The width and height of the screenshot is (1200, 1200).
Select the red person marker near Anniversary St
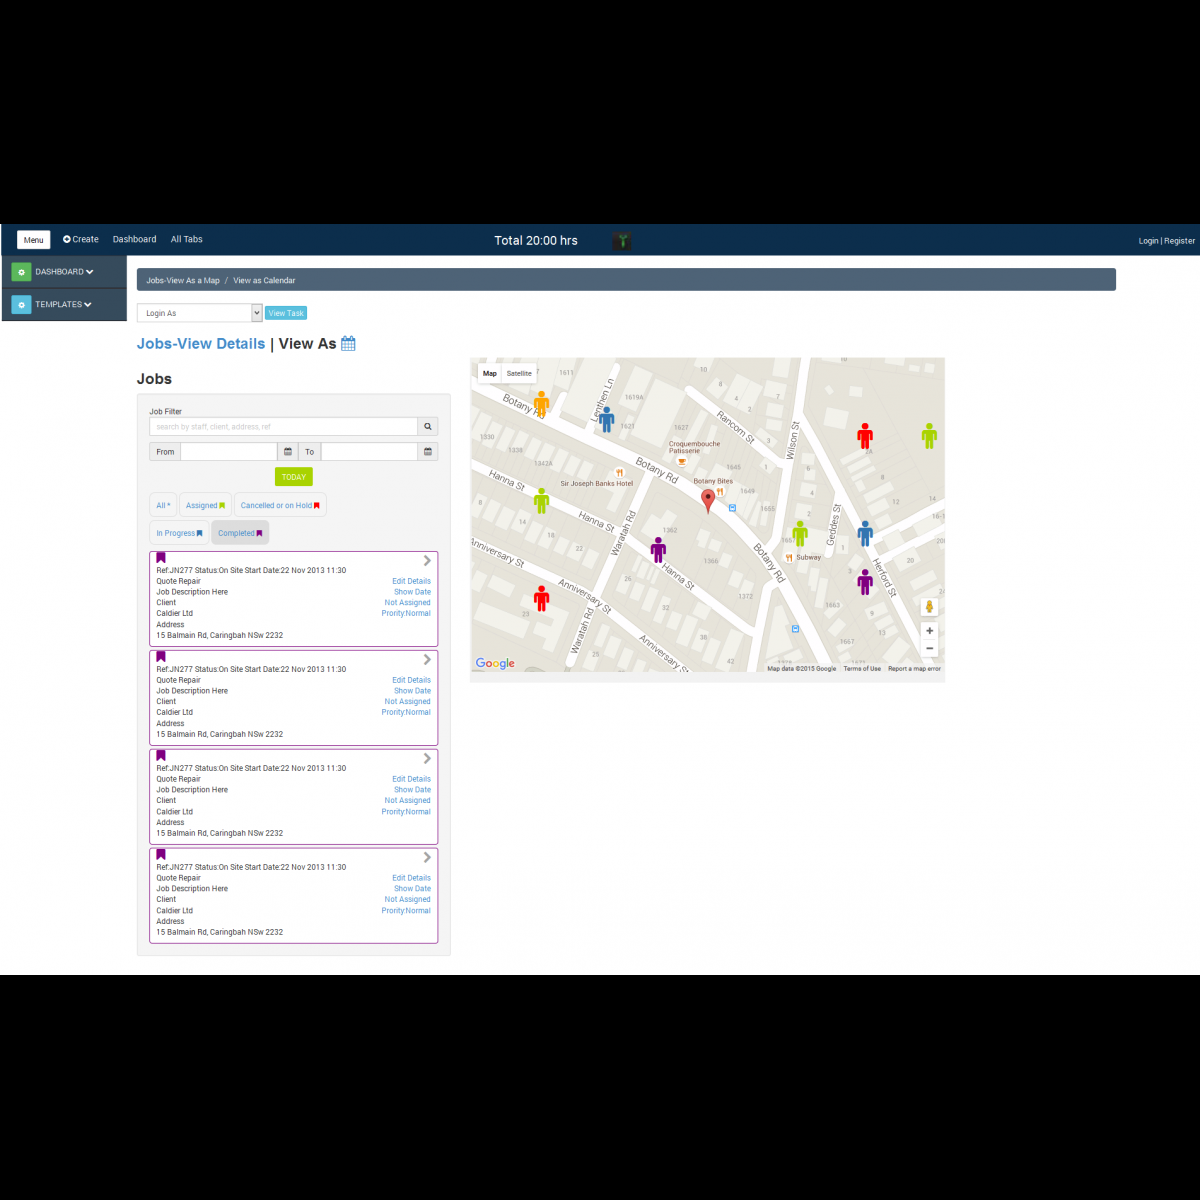tap(541, 598)
